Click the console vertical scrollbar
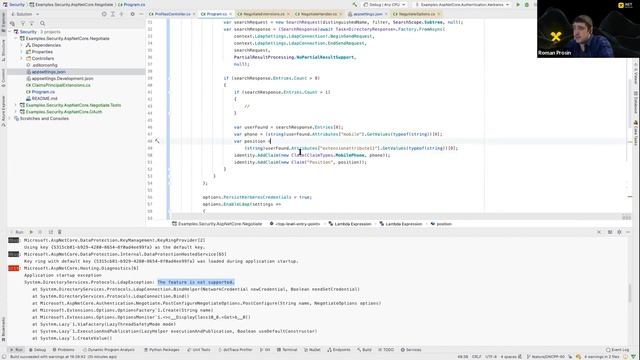The width and height of the screenshot is (640, 360). tap(629, 292)
